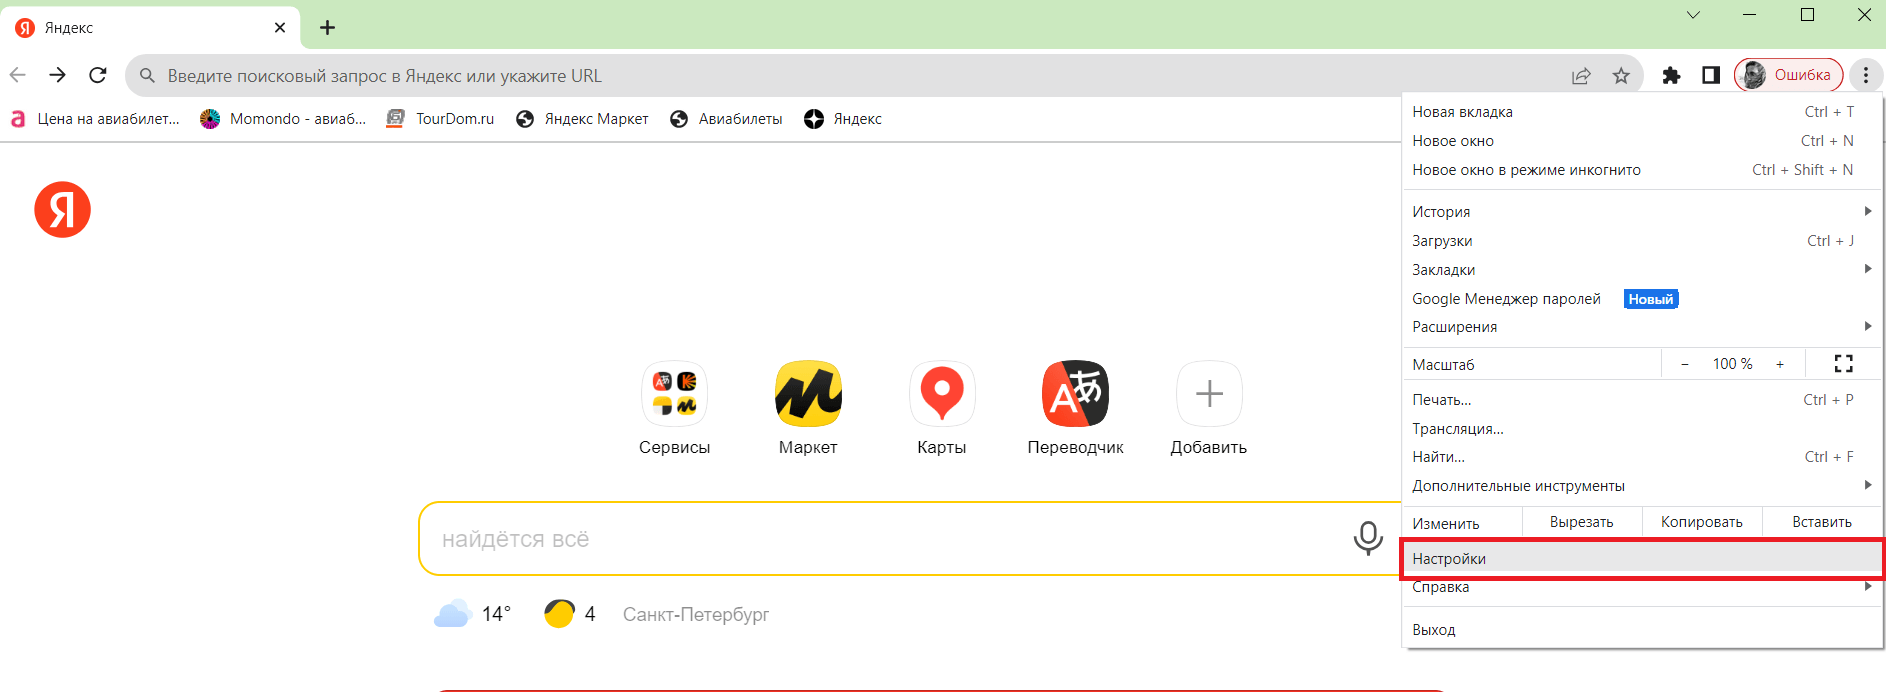This screenshot has width=1886, height=692.
Task: Expand 'Дополнительные инструменты' submenu
Action: click(1642, 486)
